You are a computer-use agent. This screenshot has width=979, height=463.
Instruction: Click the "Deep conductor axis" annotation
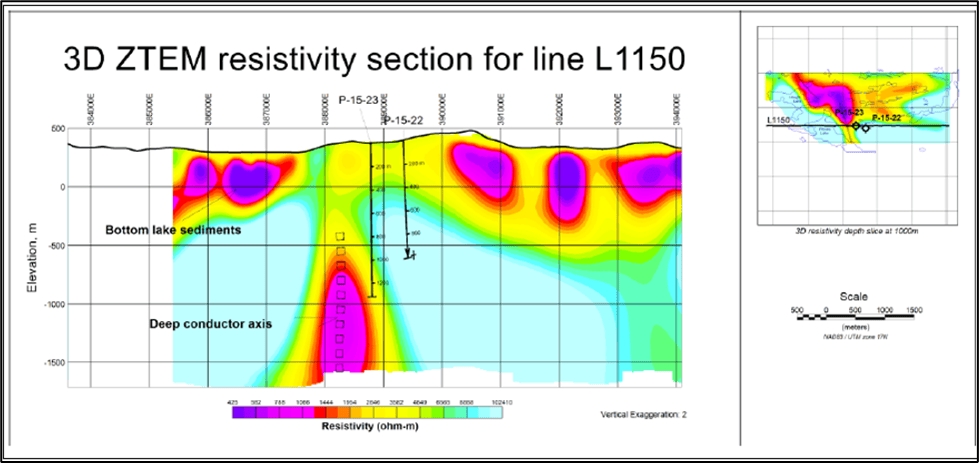pos(210,324)
